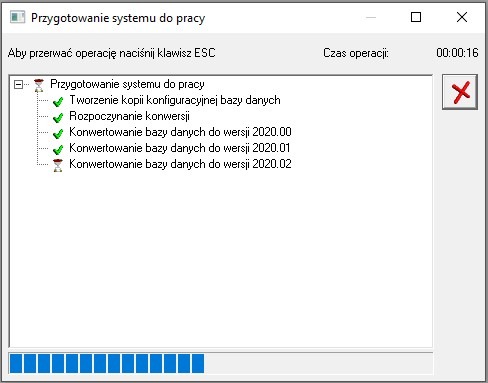The image size is (488, 383).
Task: Select the root row 'Przygotowanie systemu do pracy' in tree
Action: [x=127, y=84]
